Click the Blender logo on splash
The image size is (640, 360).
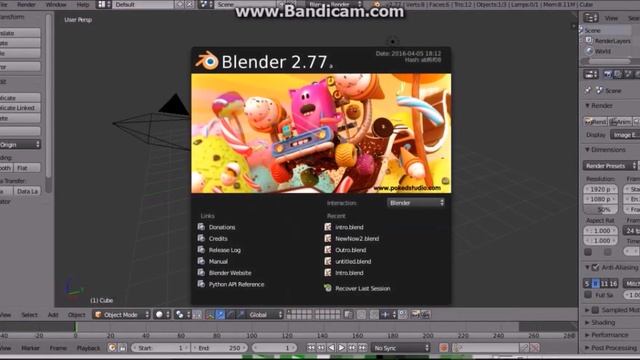click(207, 61)
